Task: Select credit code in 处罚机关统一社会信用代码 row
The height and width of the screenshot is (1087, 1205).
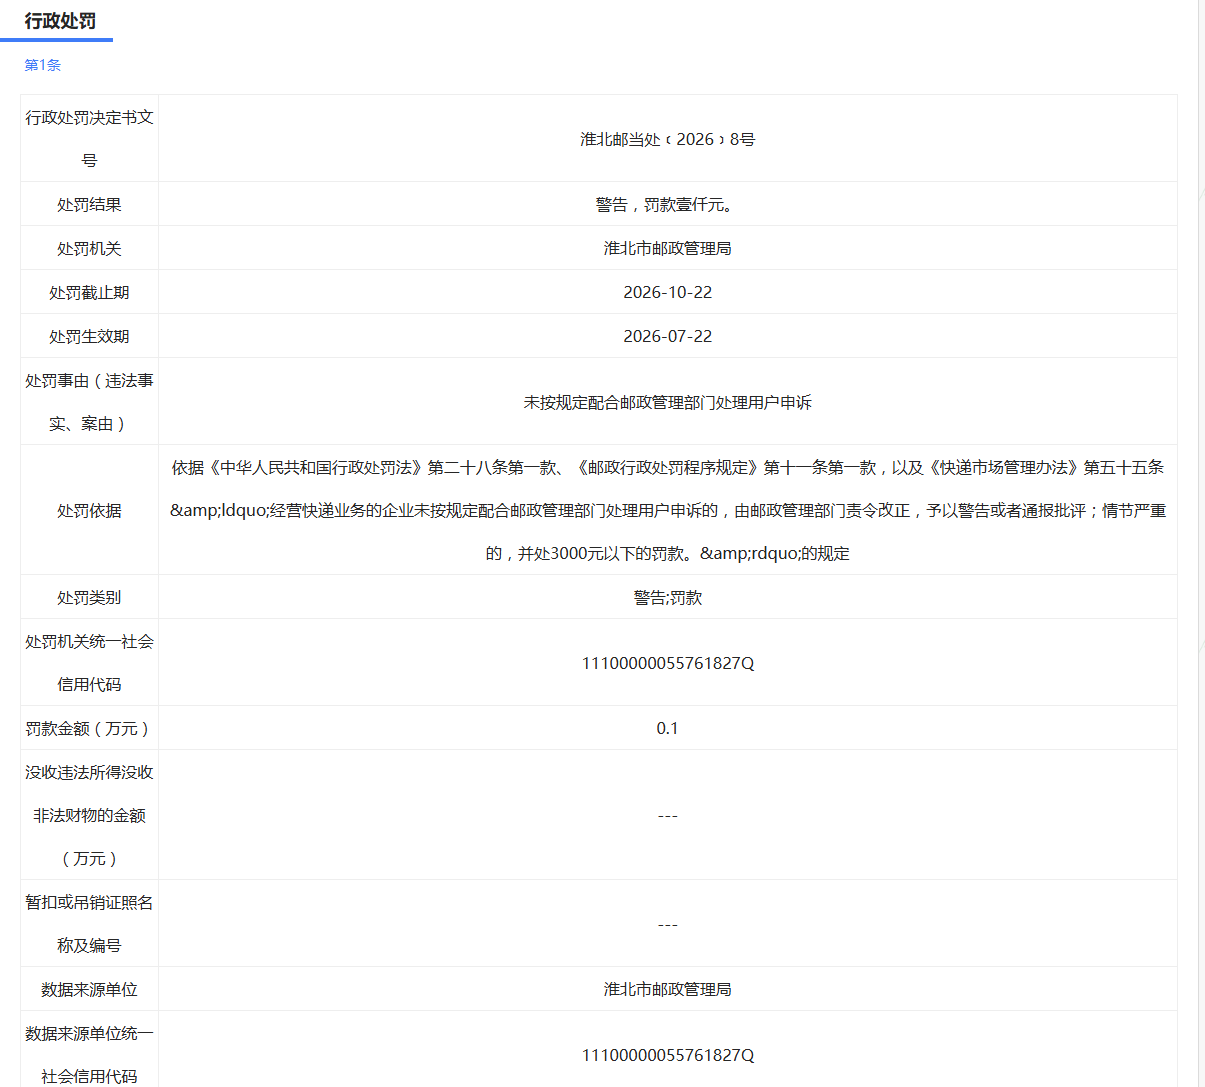Action: [667, 663]
